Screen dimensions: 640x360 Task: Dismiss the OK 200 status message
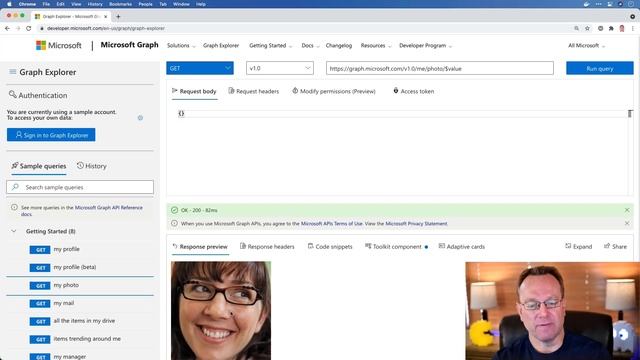627,210
